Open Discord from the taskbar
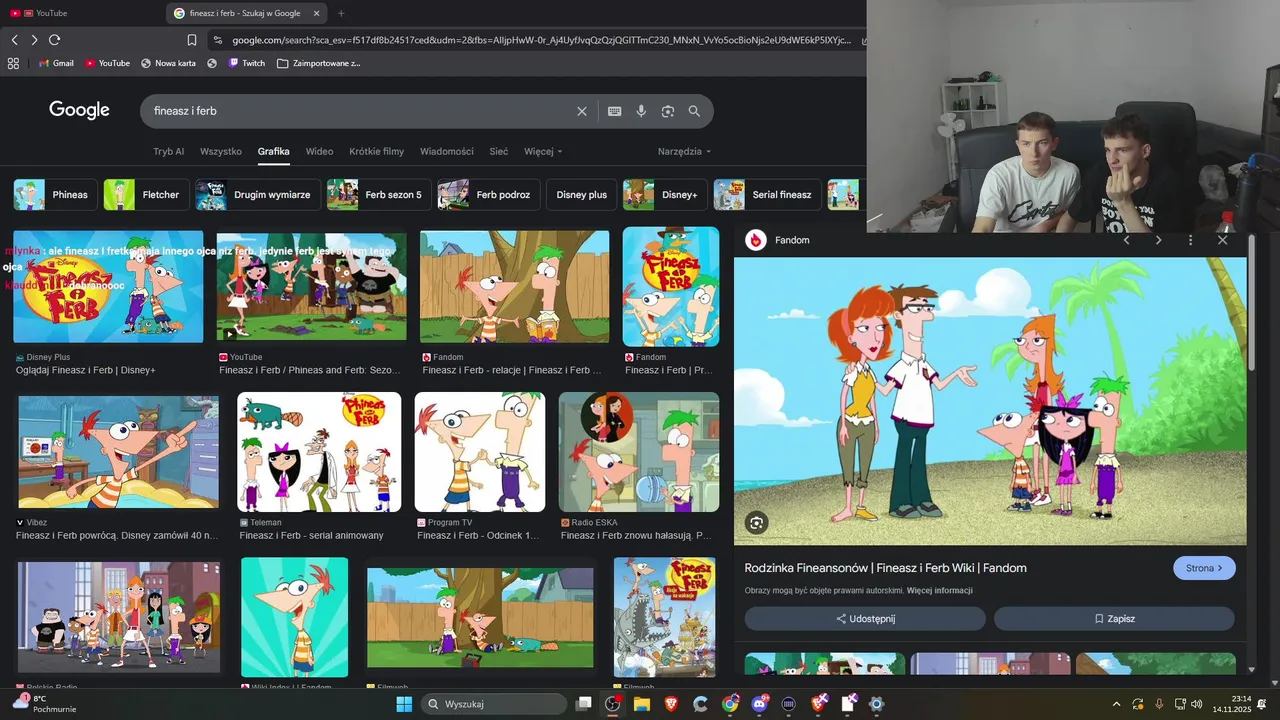This screenshot has height=720, width=1280. pyautogui.click(x=760, y=704)
